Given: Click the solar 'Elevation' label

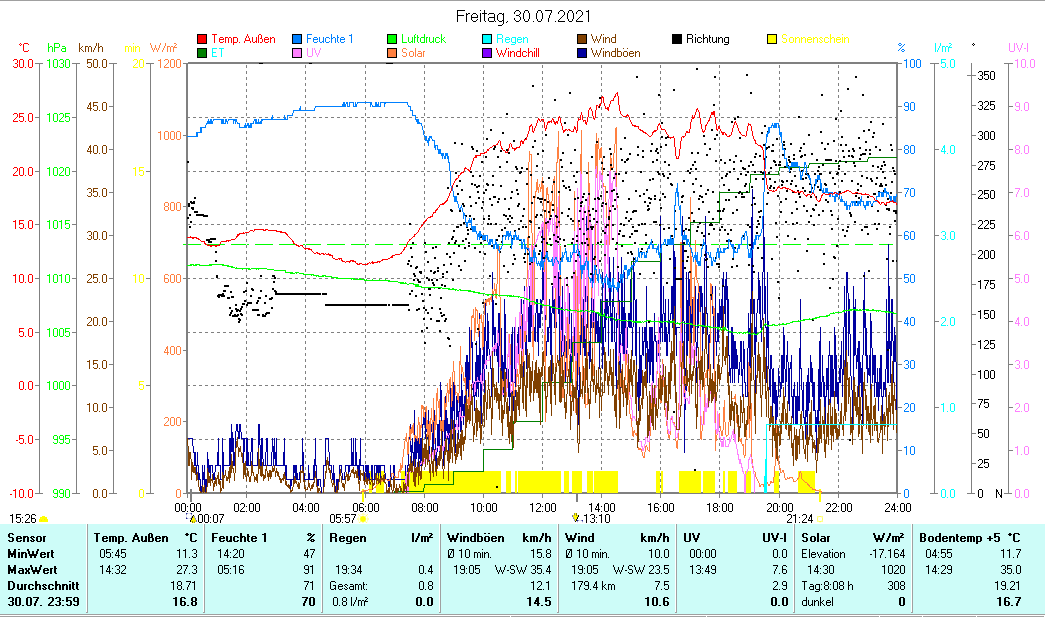Looking at the screenshot, I should 823,554.
